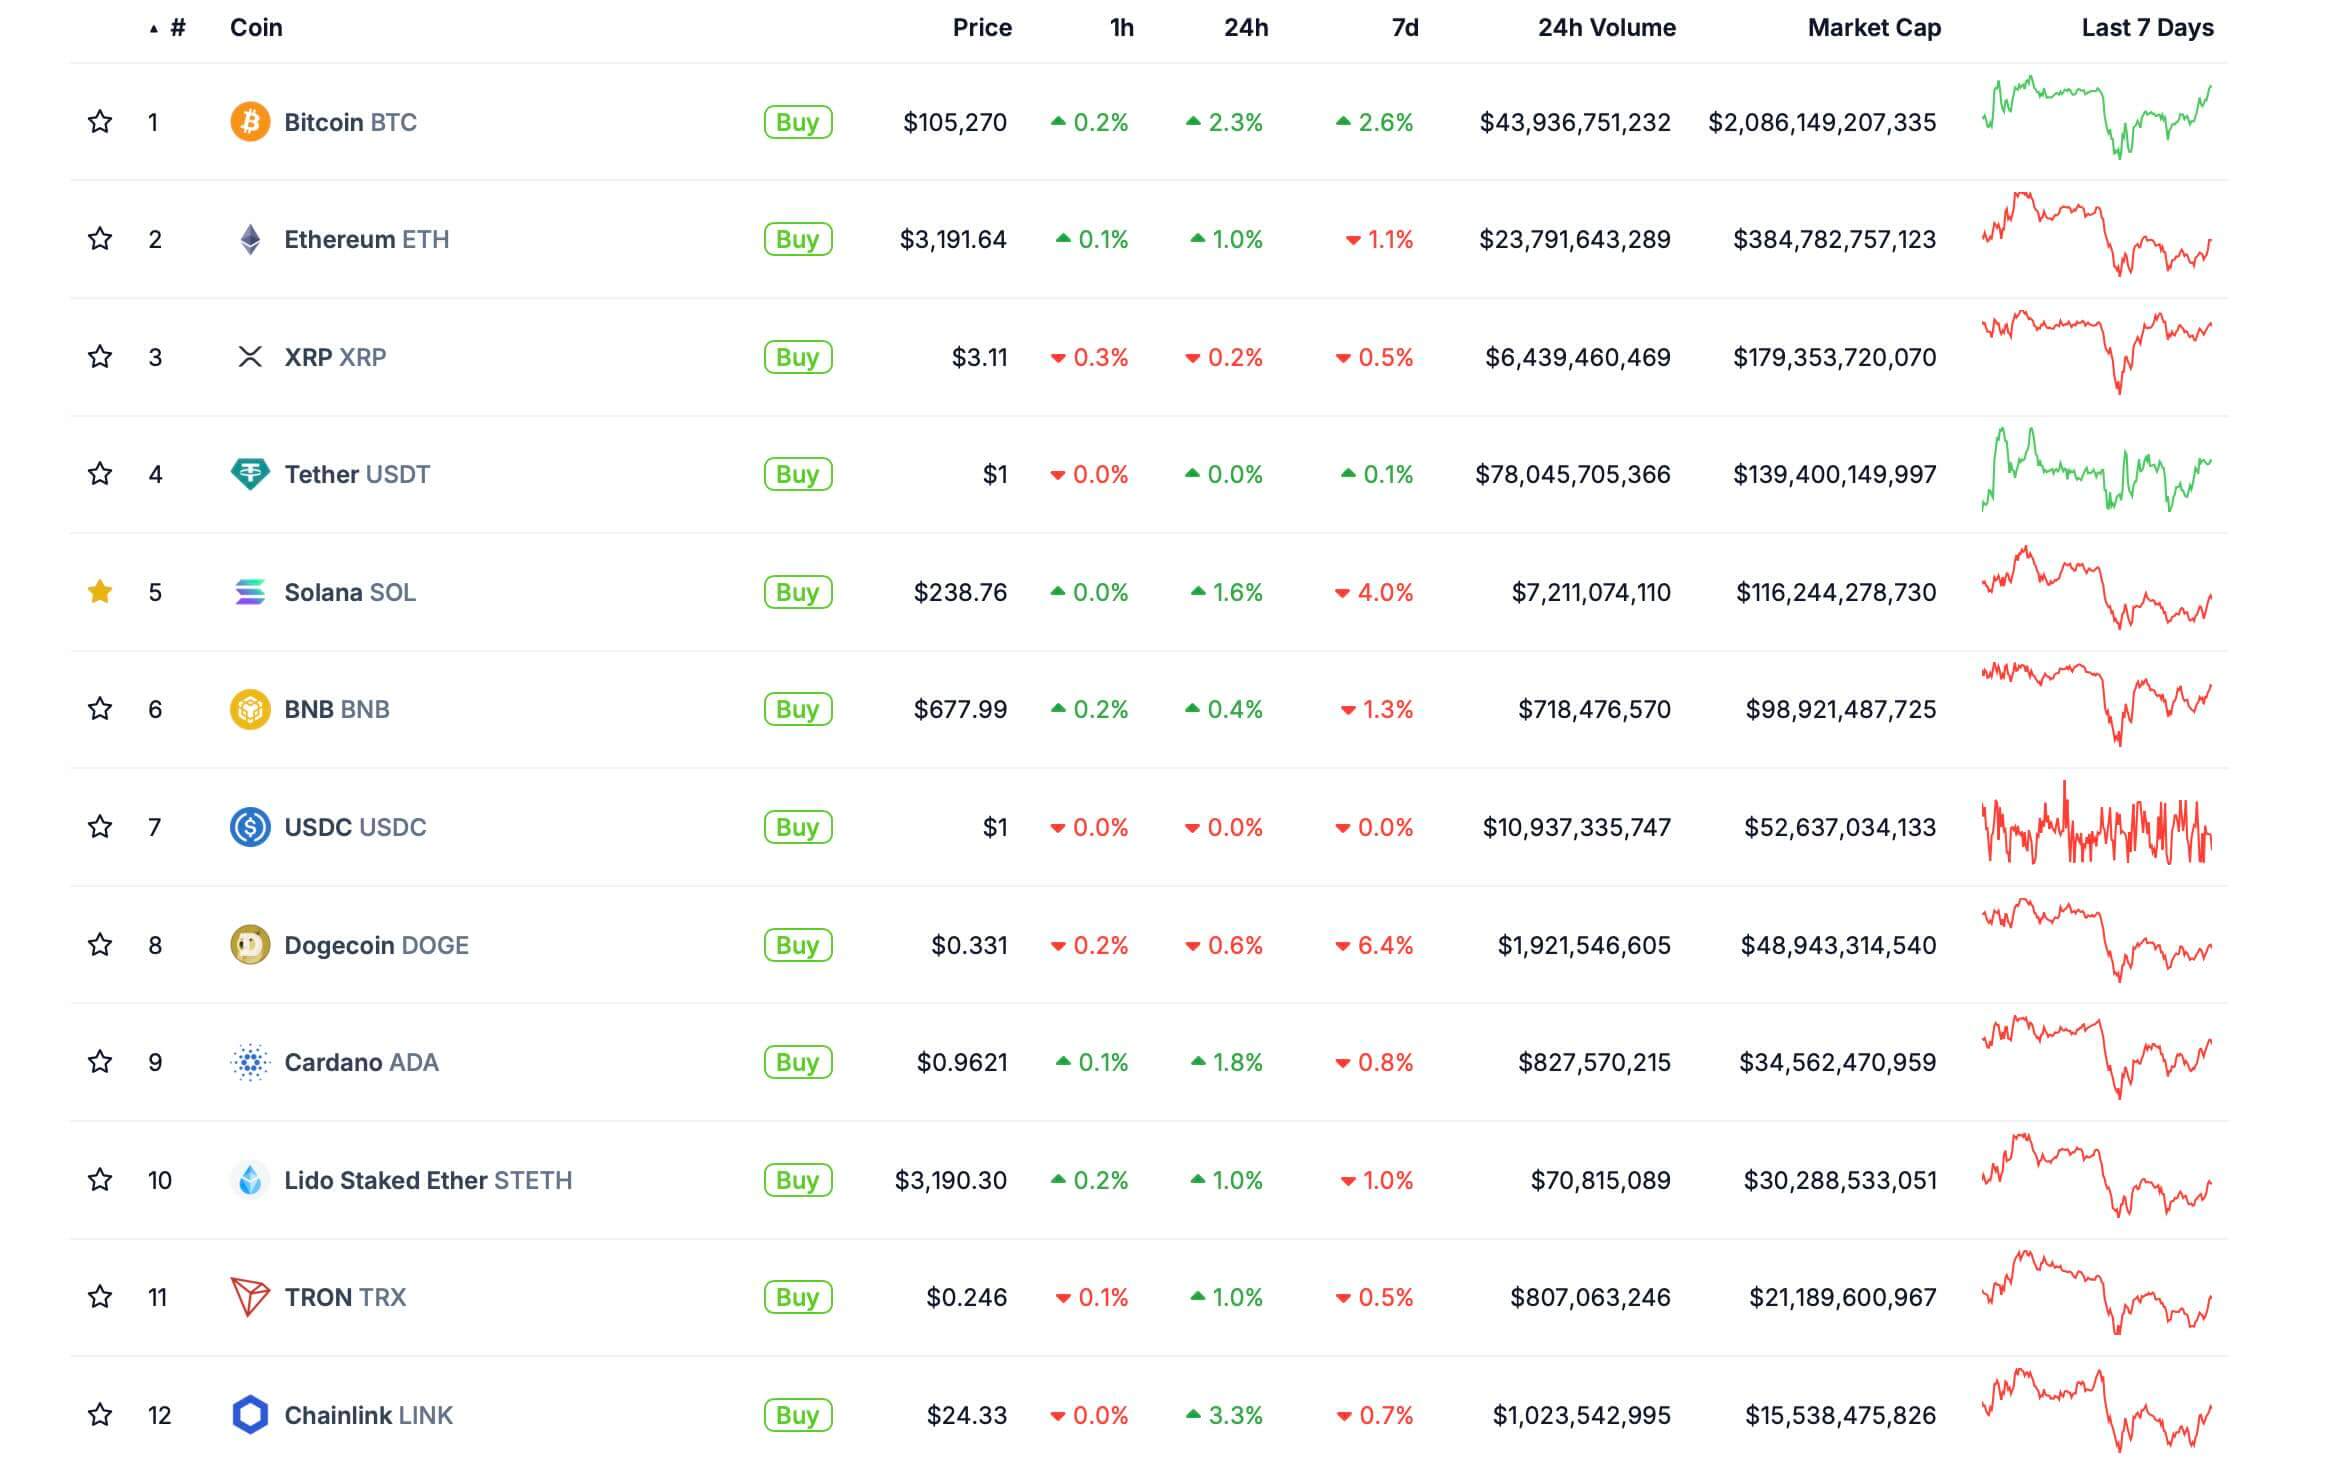Click Ethereum price $3,191.64
The height and width of the screenshot is (1470, 2328).
click(x=953, y=239)
